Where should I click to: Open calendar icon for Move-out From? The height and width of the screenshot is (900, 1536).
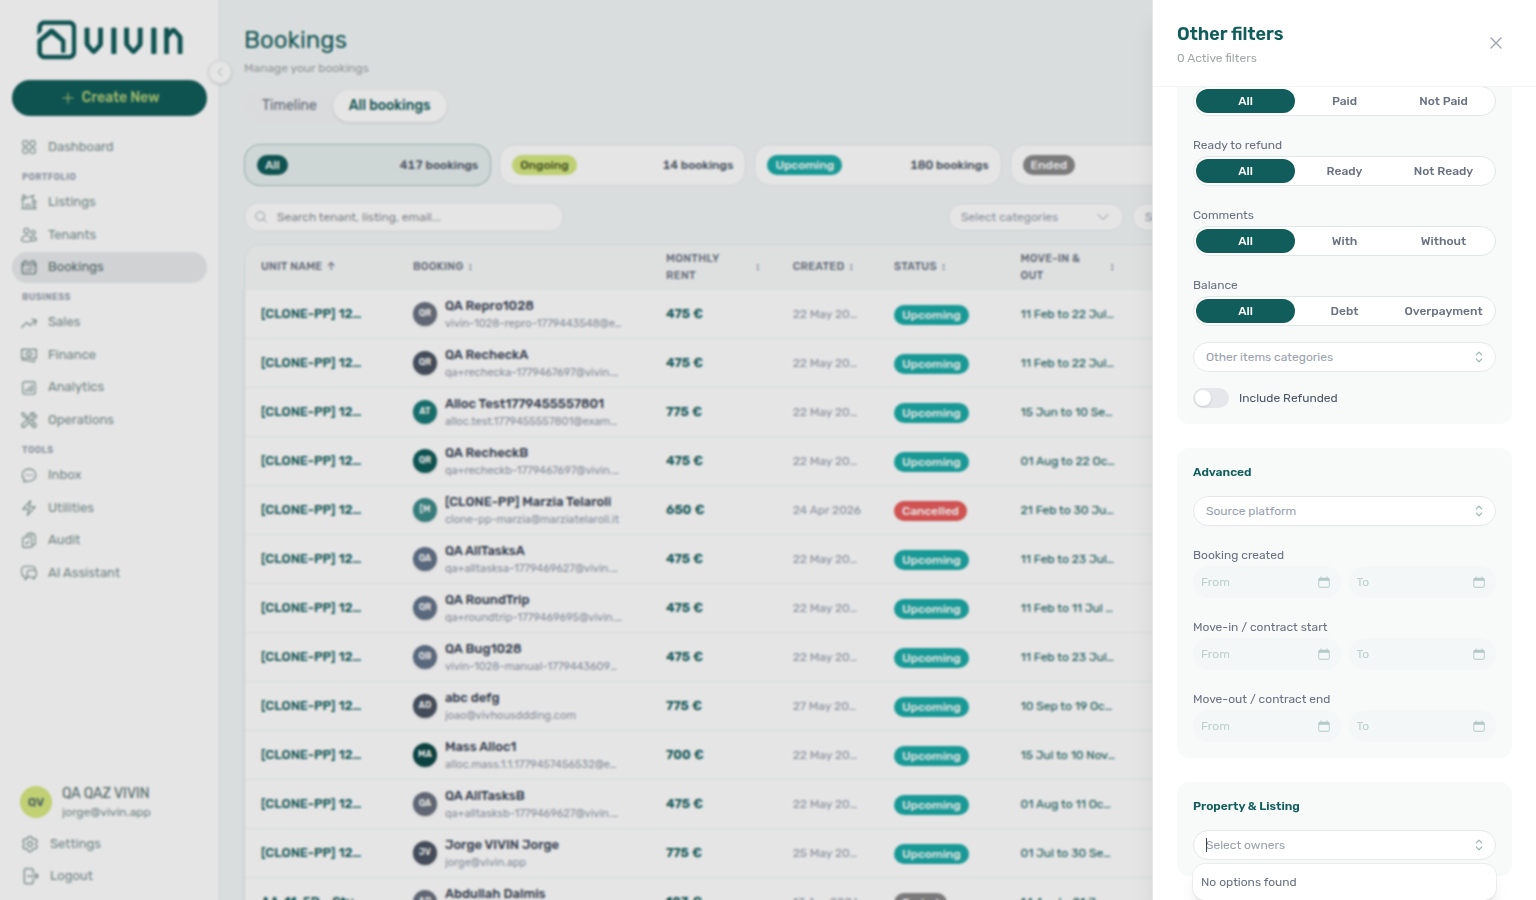[1324, 726]
